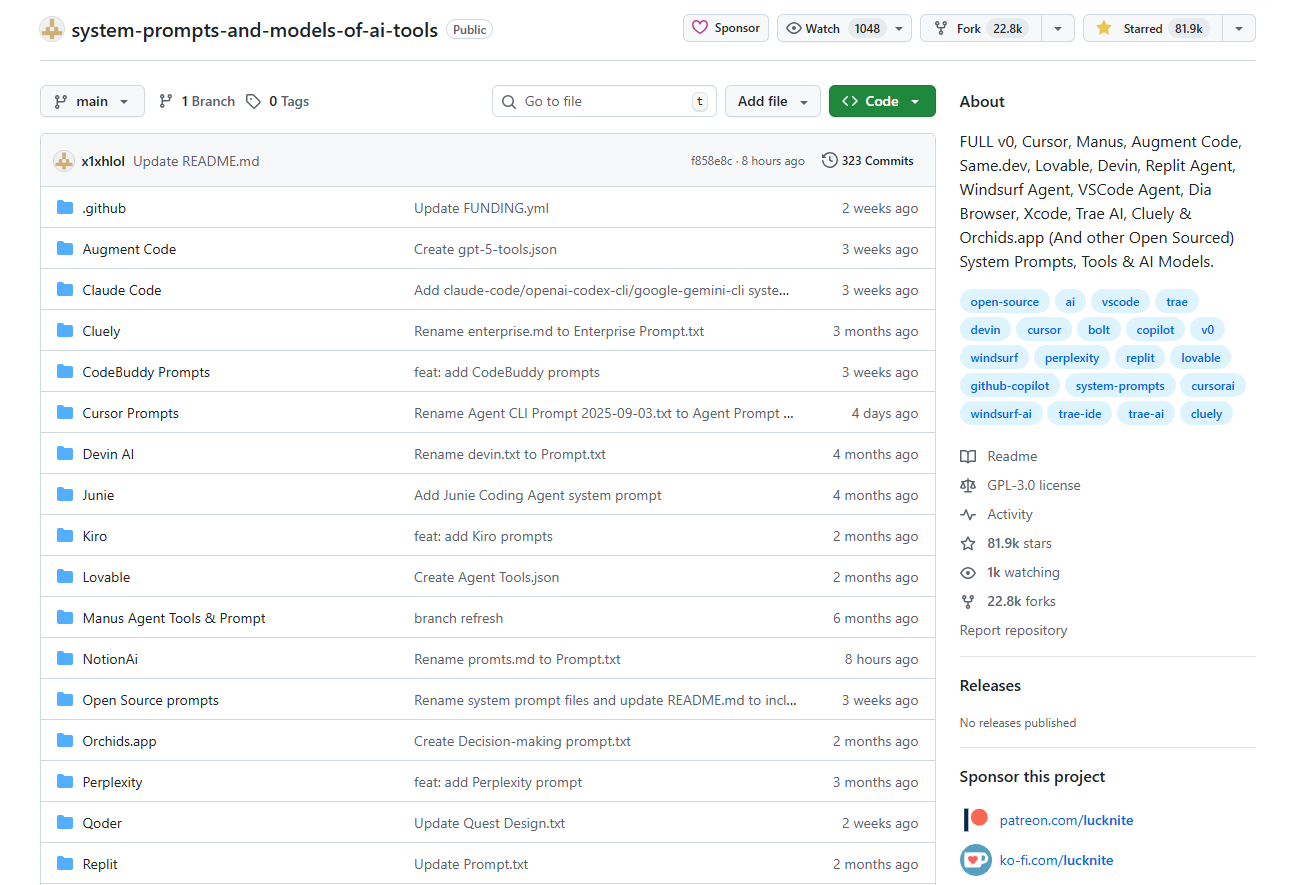Open the Cursor Prompts folder

(130, 412)
